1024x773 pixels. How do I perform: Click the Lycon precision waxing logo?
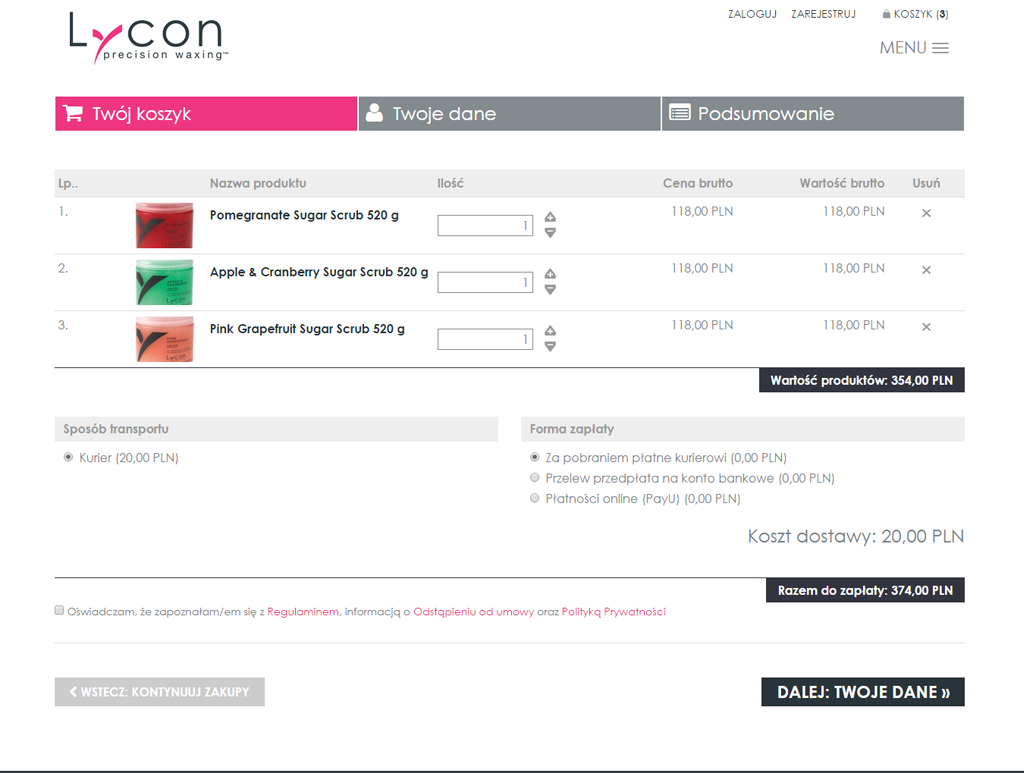(x=148, y=38)
